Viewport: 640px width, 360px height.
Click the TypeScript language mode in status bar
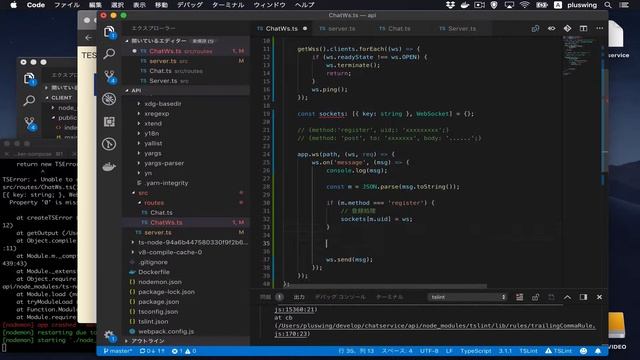pos(476,351)
